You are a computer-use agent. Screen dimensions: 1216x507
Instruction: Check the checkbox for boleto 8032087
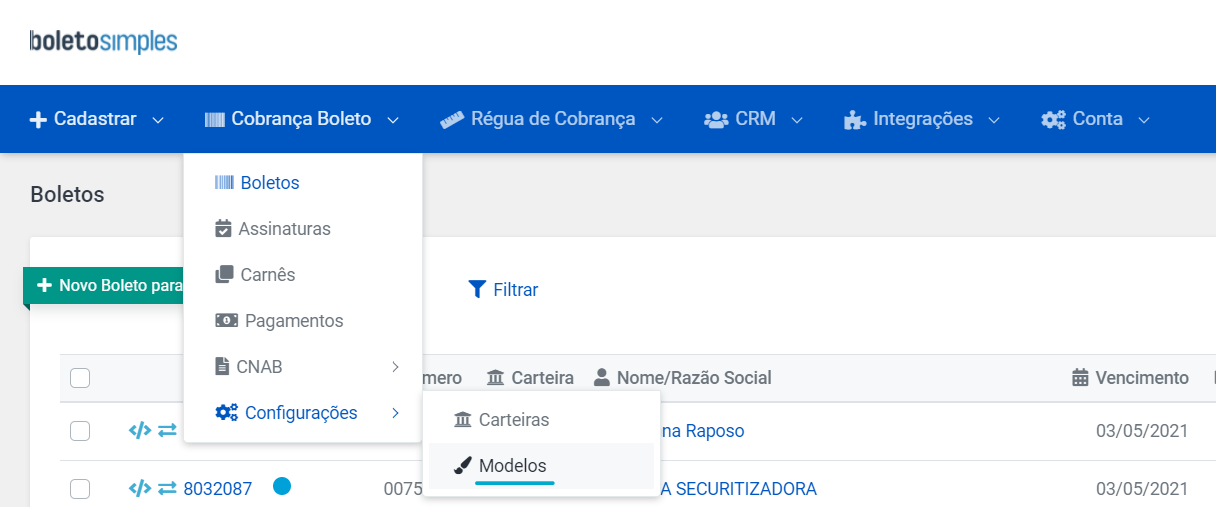(80, 489)
